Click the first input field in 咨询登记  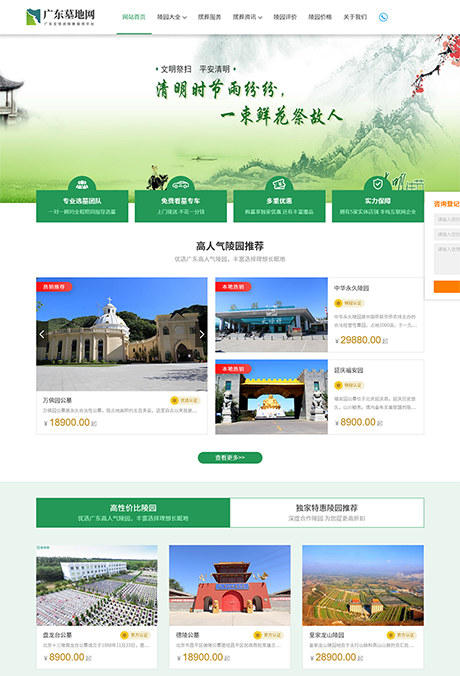447,219
